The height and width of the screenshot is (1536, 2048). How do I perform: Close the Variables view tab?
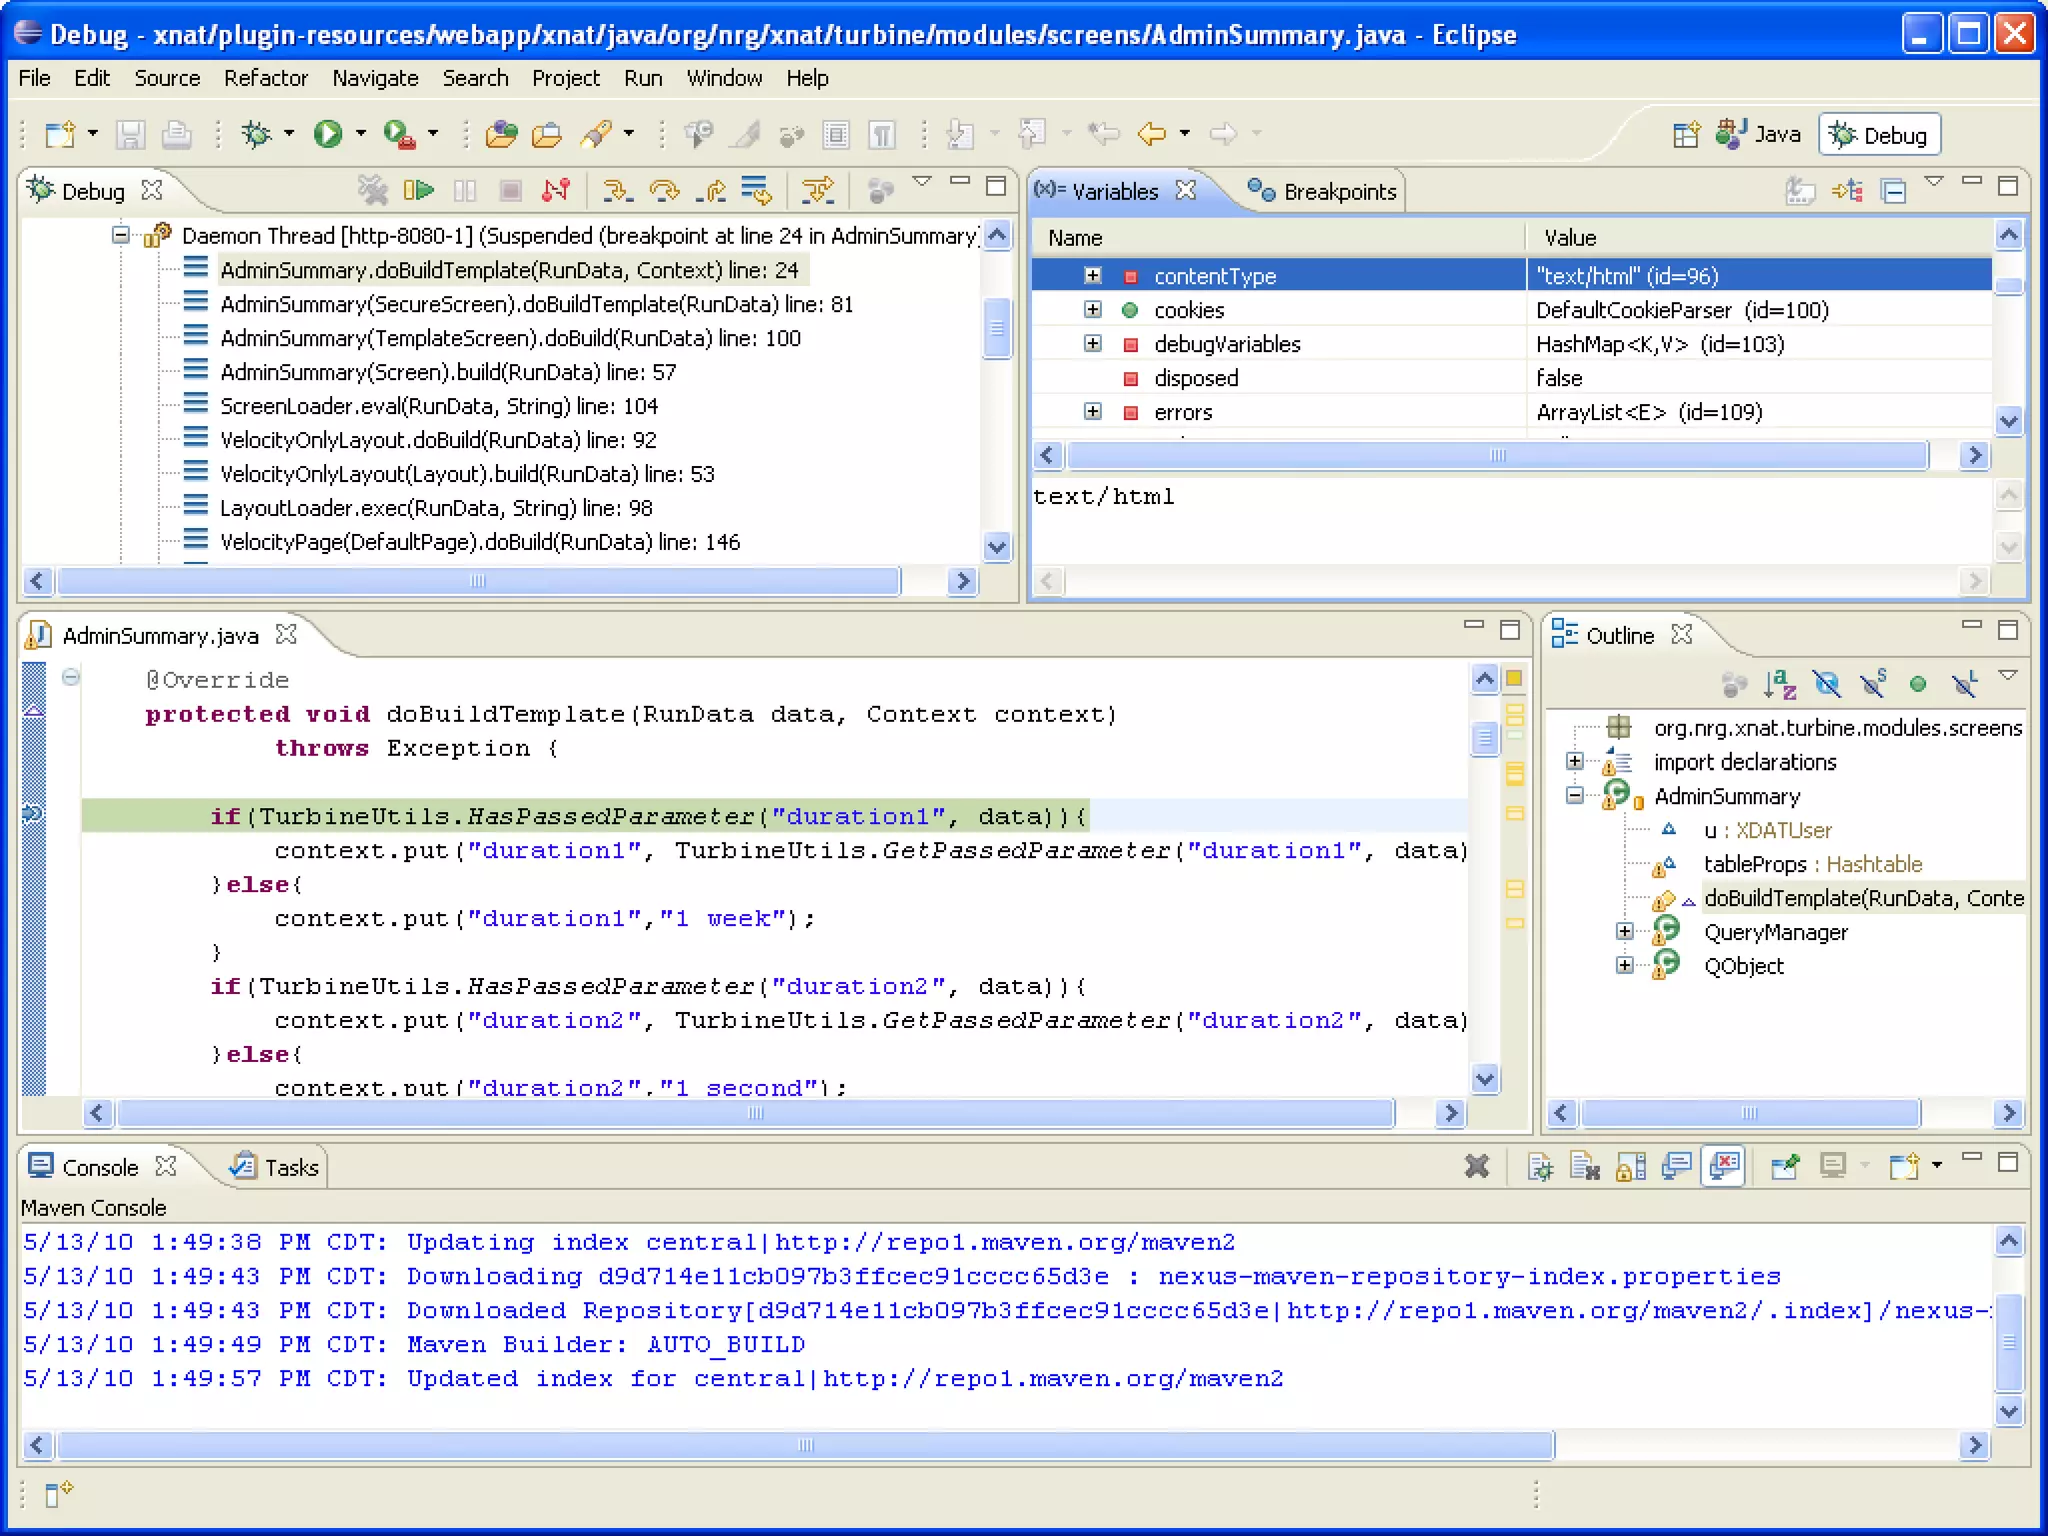pyautogui.click(x=1185, y=190)
